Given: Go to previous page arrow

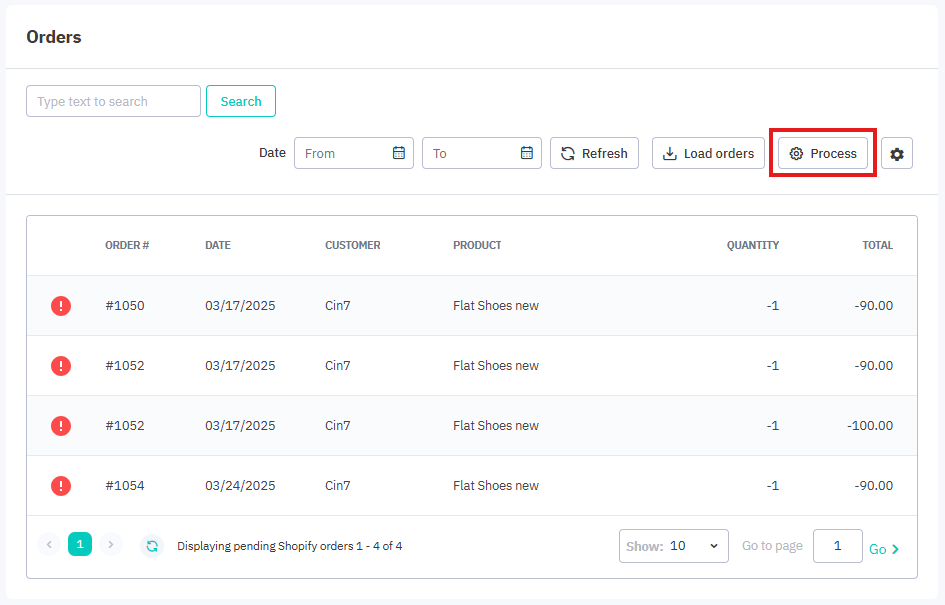Looking at the screenshot, I should point(49,545).
